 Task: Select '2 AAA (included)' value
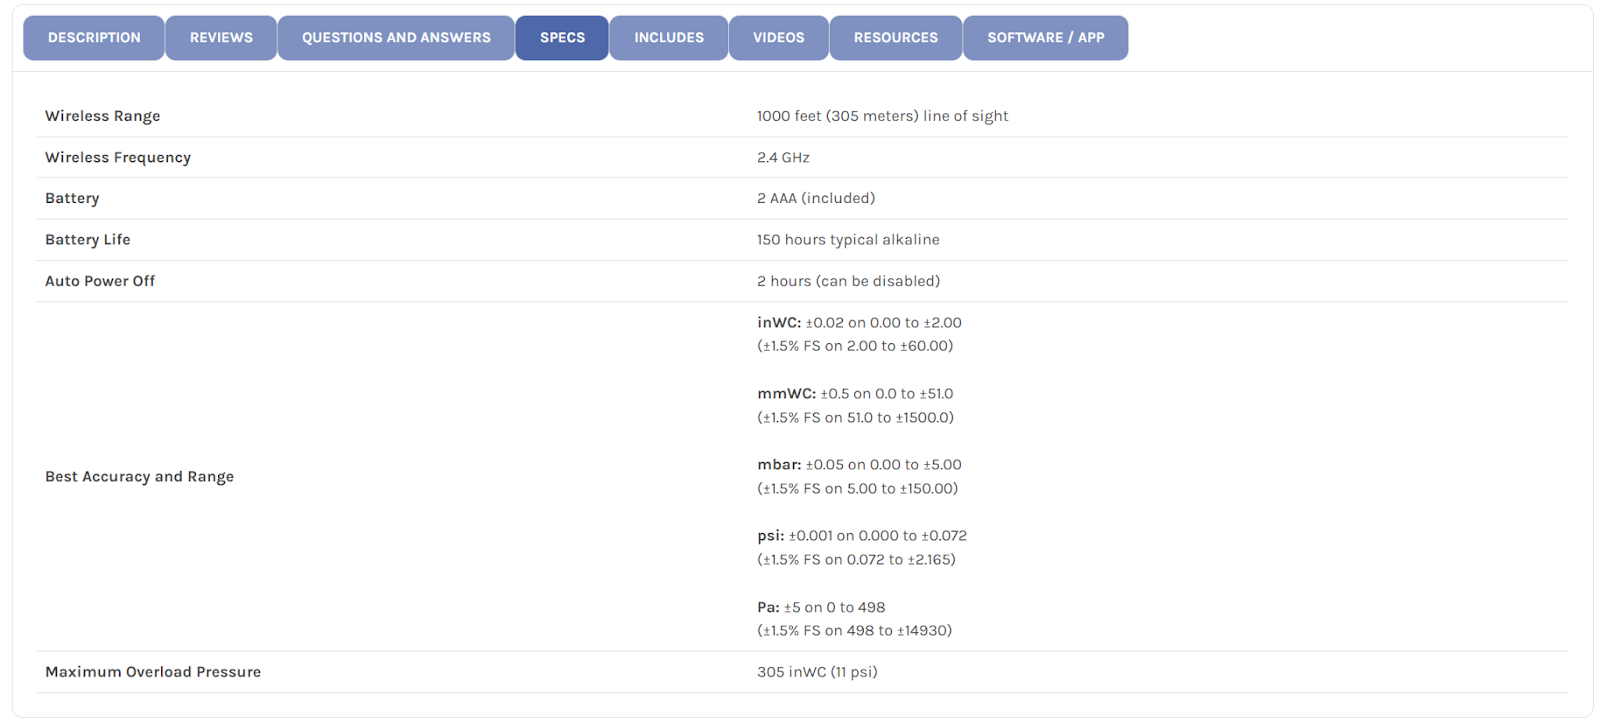[816, 198]
